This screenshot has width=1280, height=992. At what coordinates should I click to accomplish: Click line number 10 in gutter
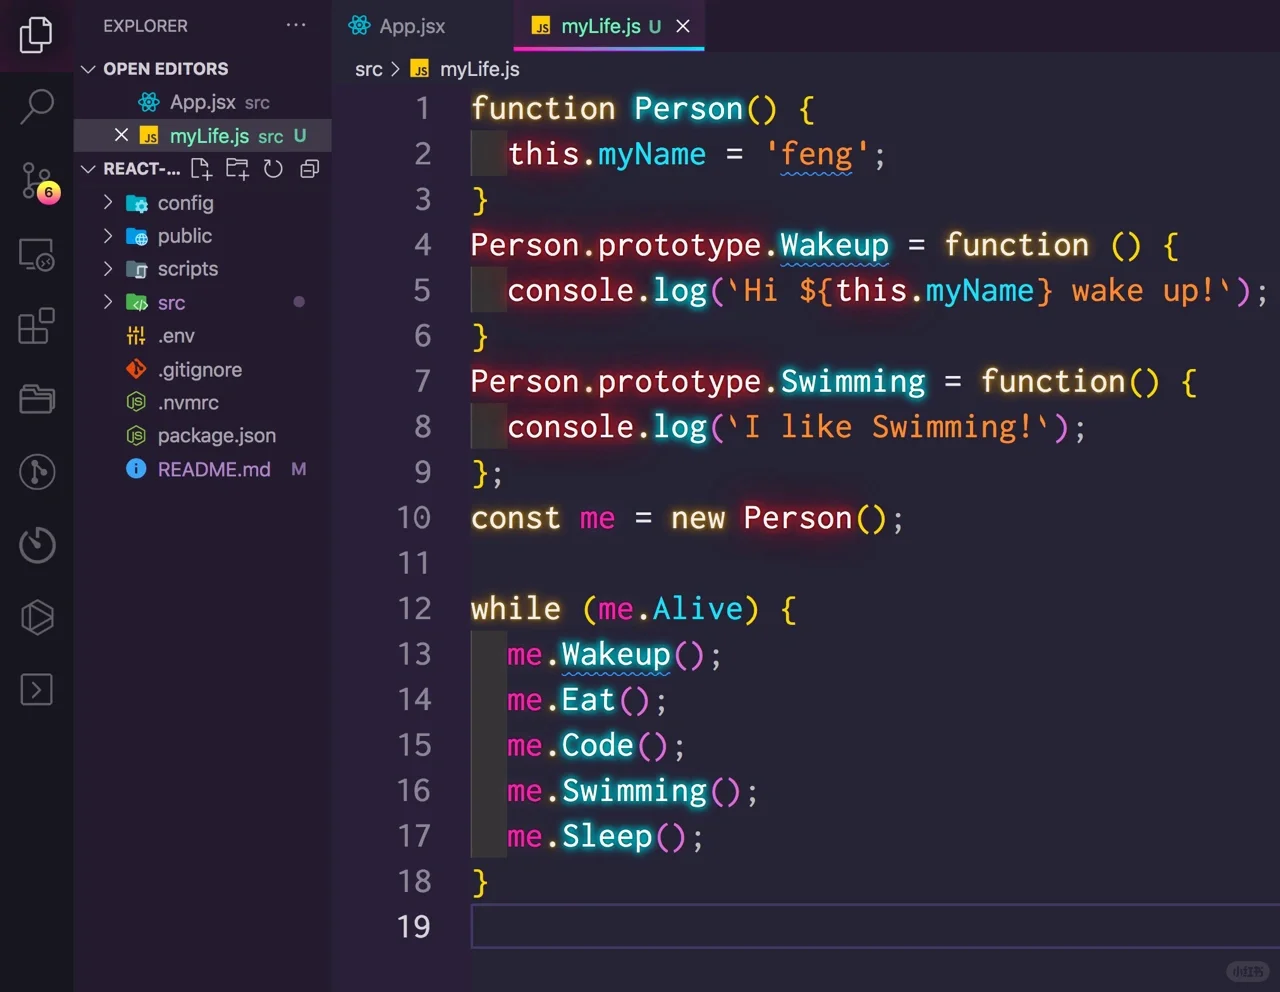coord(414,518)
